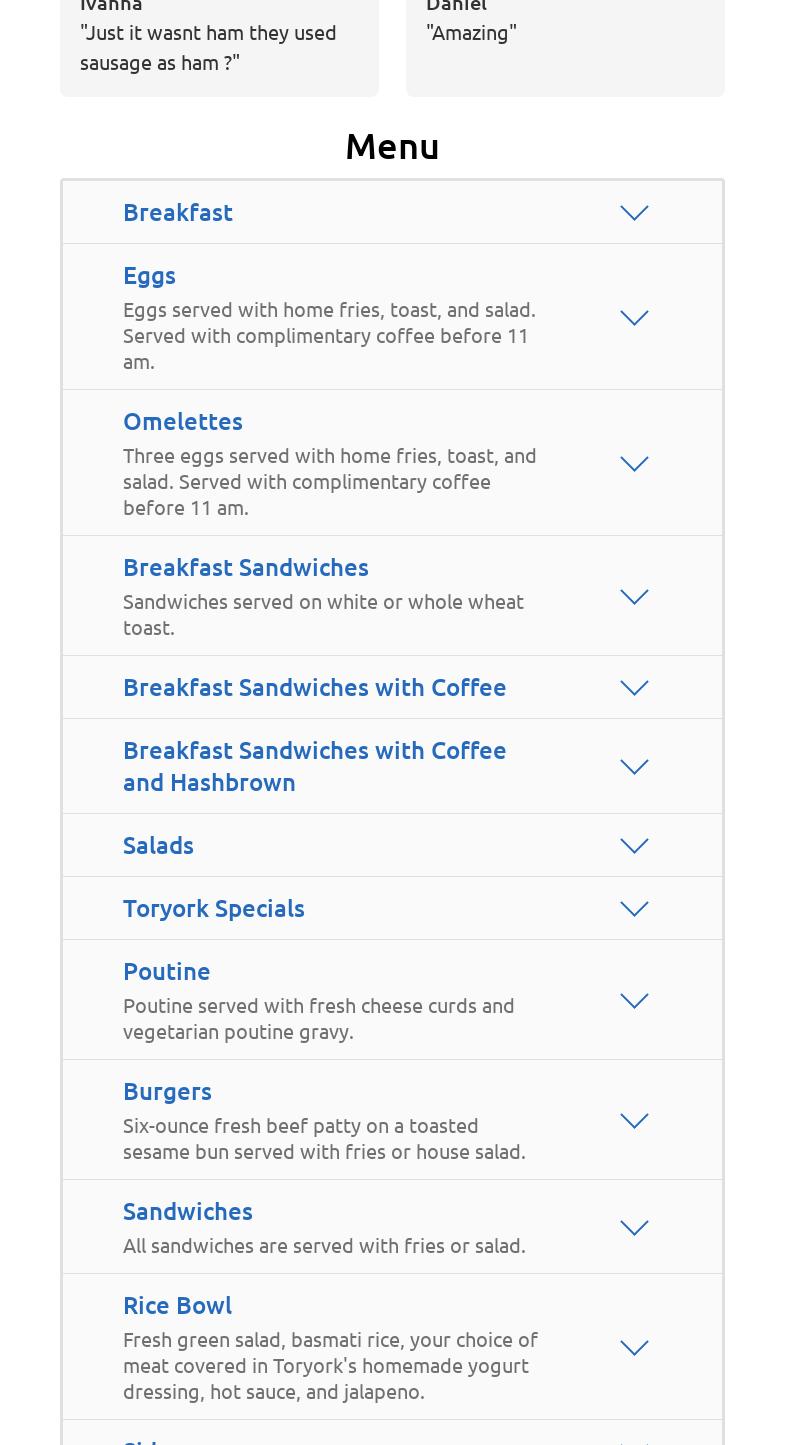Open the Breakfast Sandwiches chevron

click(634, 597)
